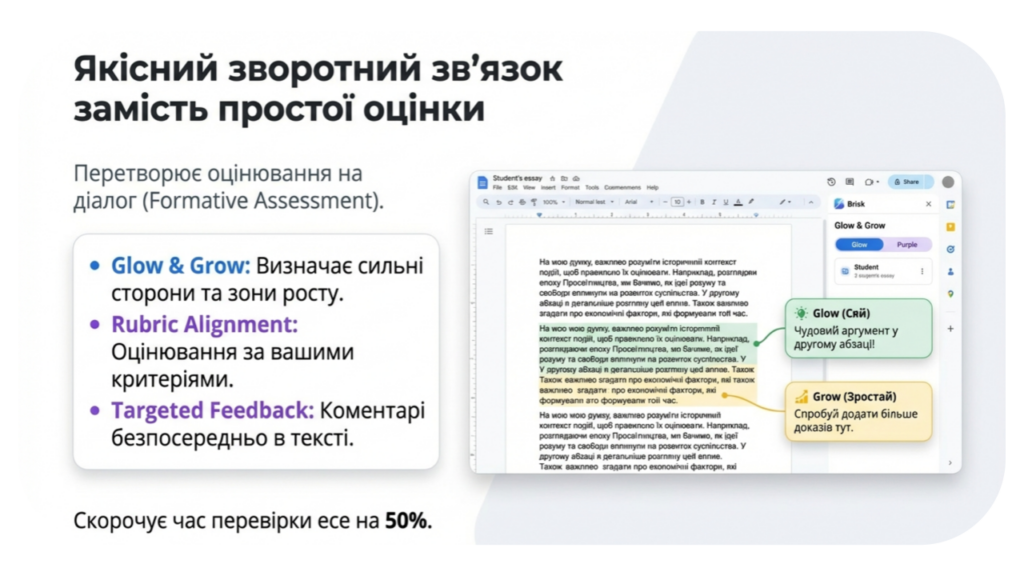Open the File menu
1024x576 pixels.
click(498, 187)
